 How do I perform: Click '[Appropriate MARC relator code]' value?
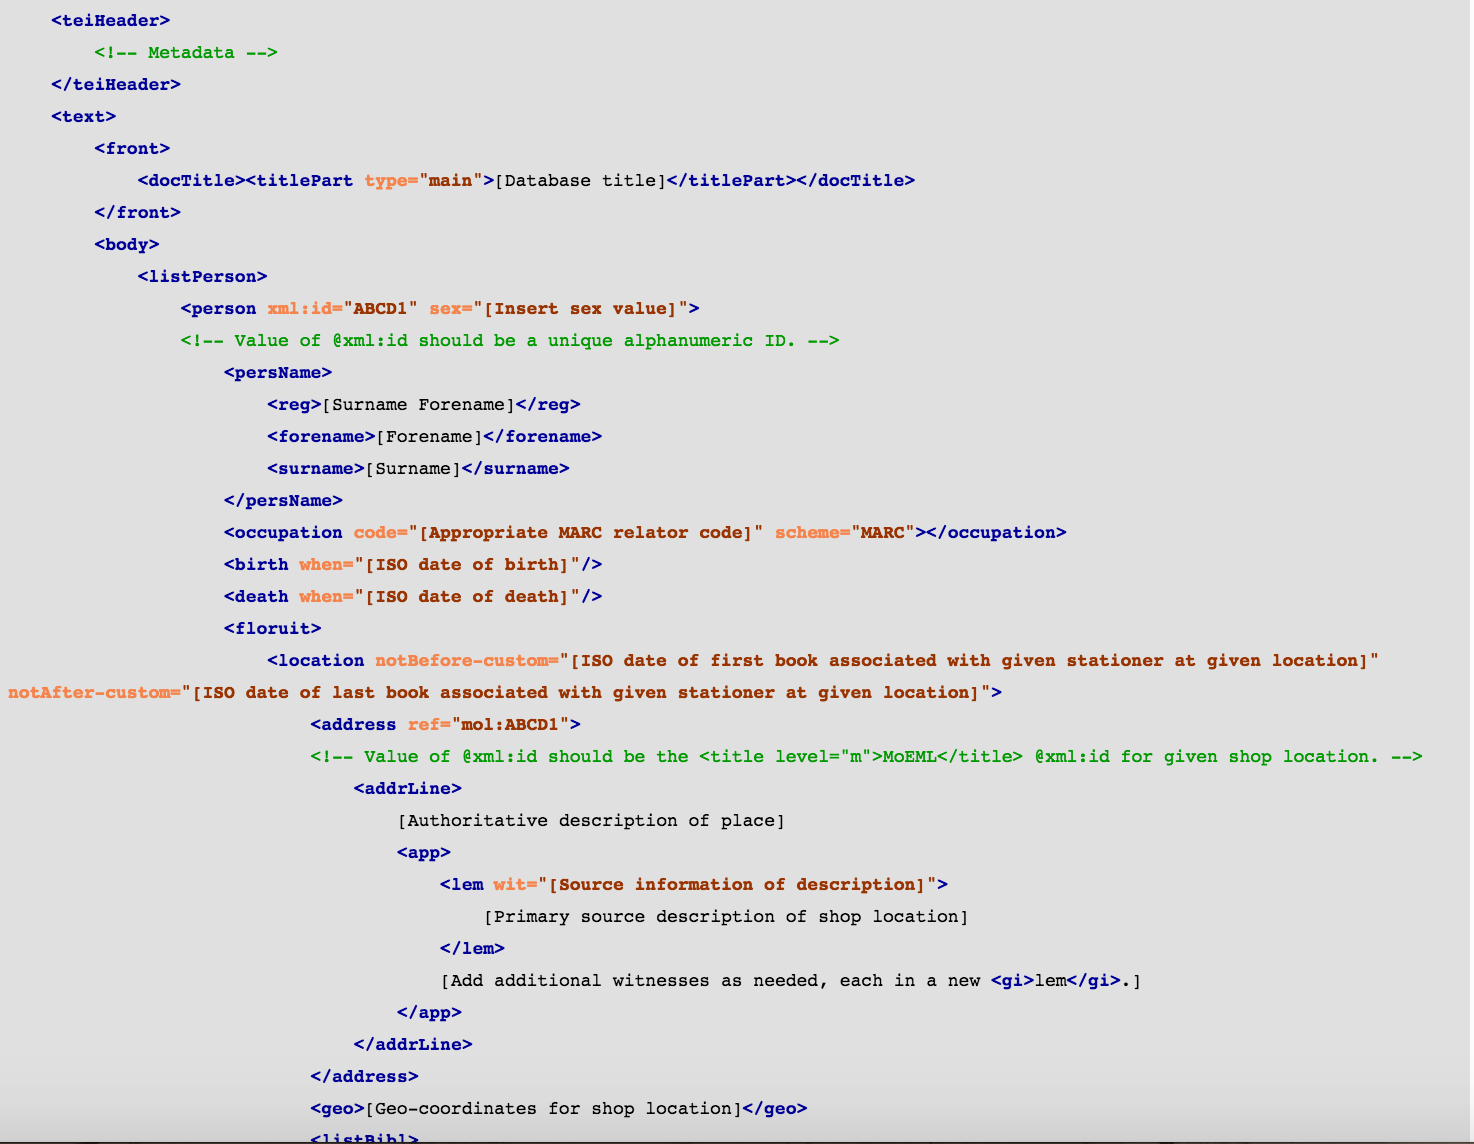point(586,532)
